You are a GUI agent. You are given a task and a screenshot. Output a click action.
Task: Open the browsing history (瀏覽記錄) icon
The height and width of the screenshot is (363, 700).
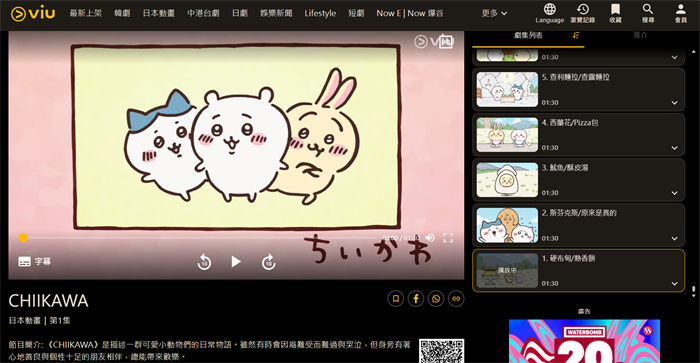(x=583, y=13)
